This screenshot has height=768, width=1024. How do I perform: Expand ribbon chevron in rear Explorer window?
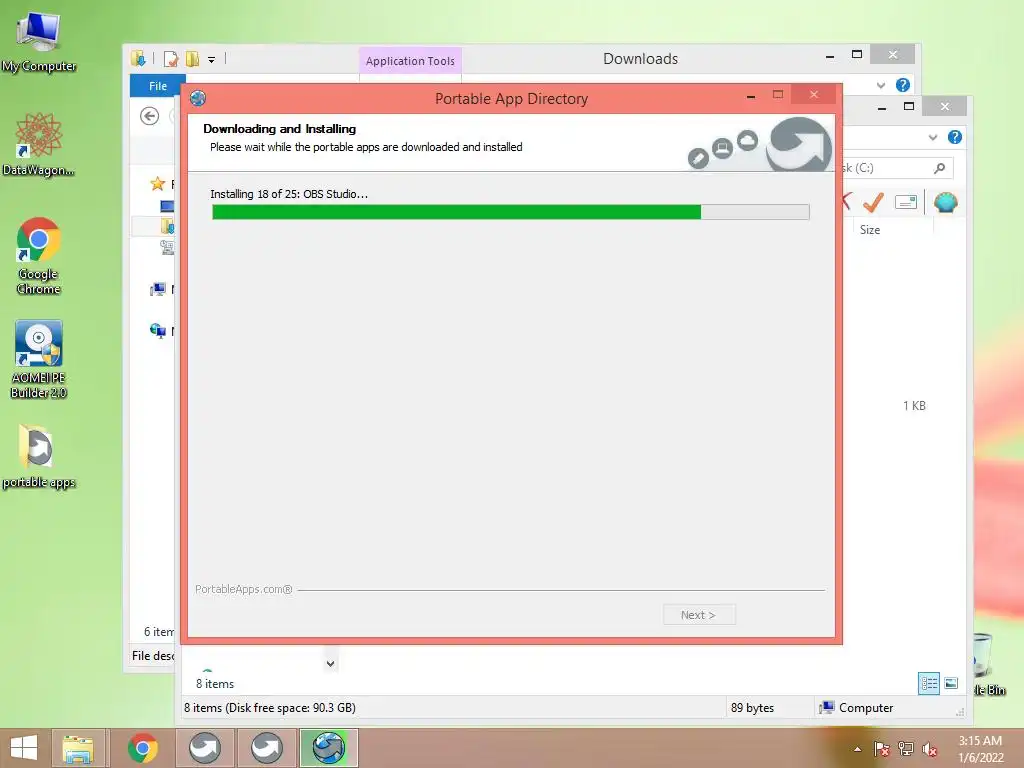click(933, 138)
